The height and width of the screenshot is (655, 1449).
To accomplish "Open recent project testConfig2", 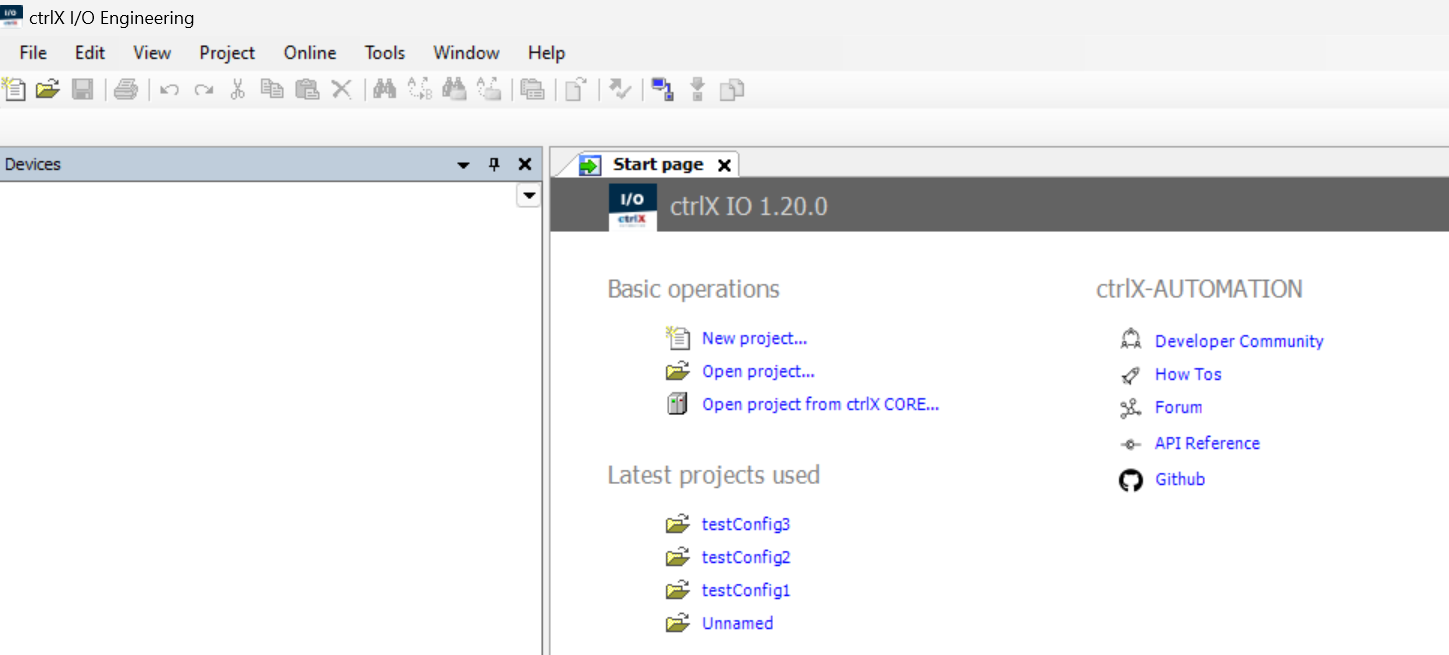I will [x=746, y=557].
